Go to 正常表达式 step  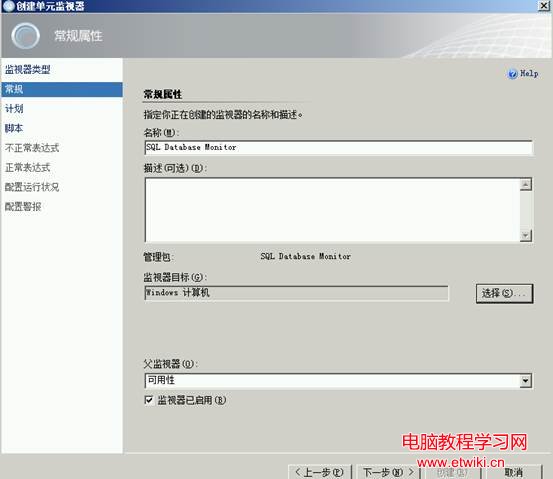tap(28, 168)
